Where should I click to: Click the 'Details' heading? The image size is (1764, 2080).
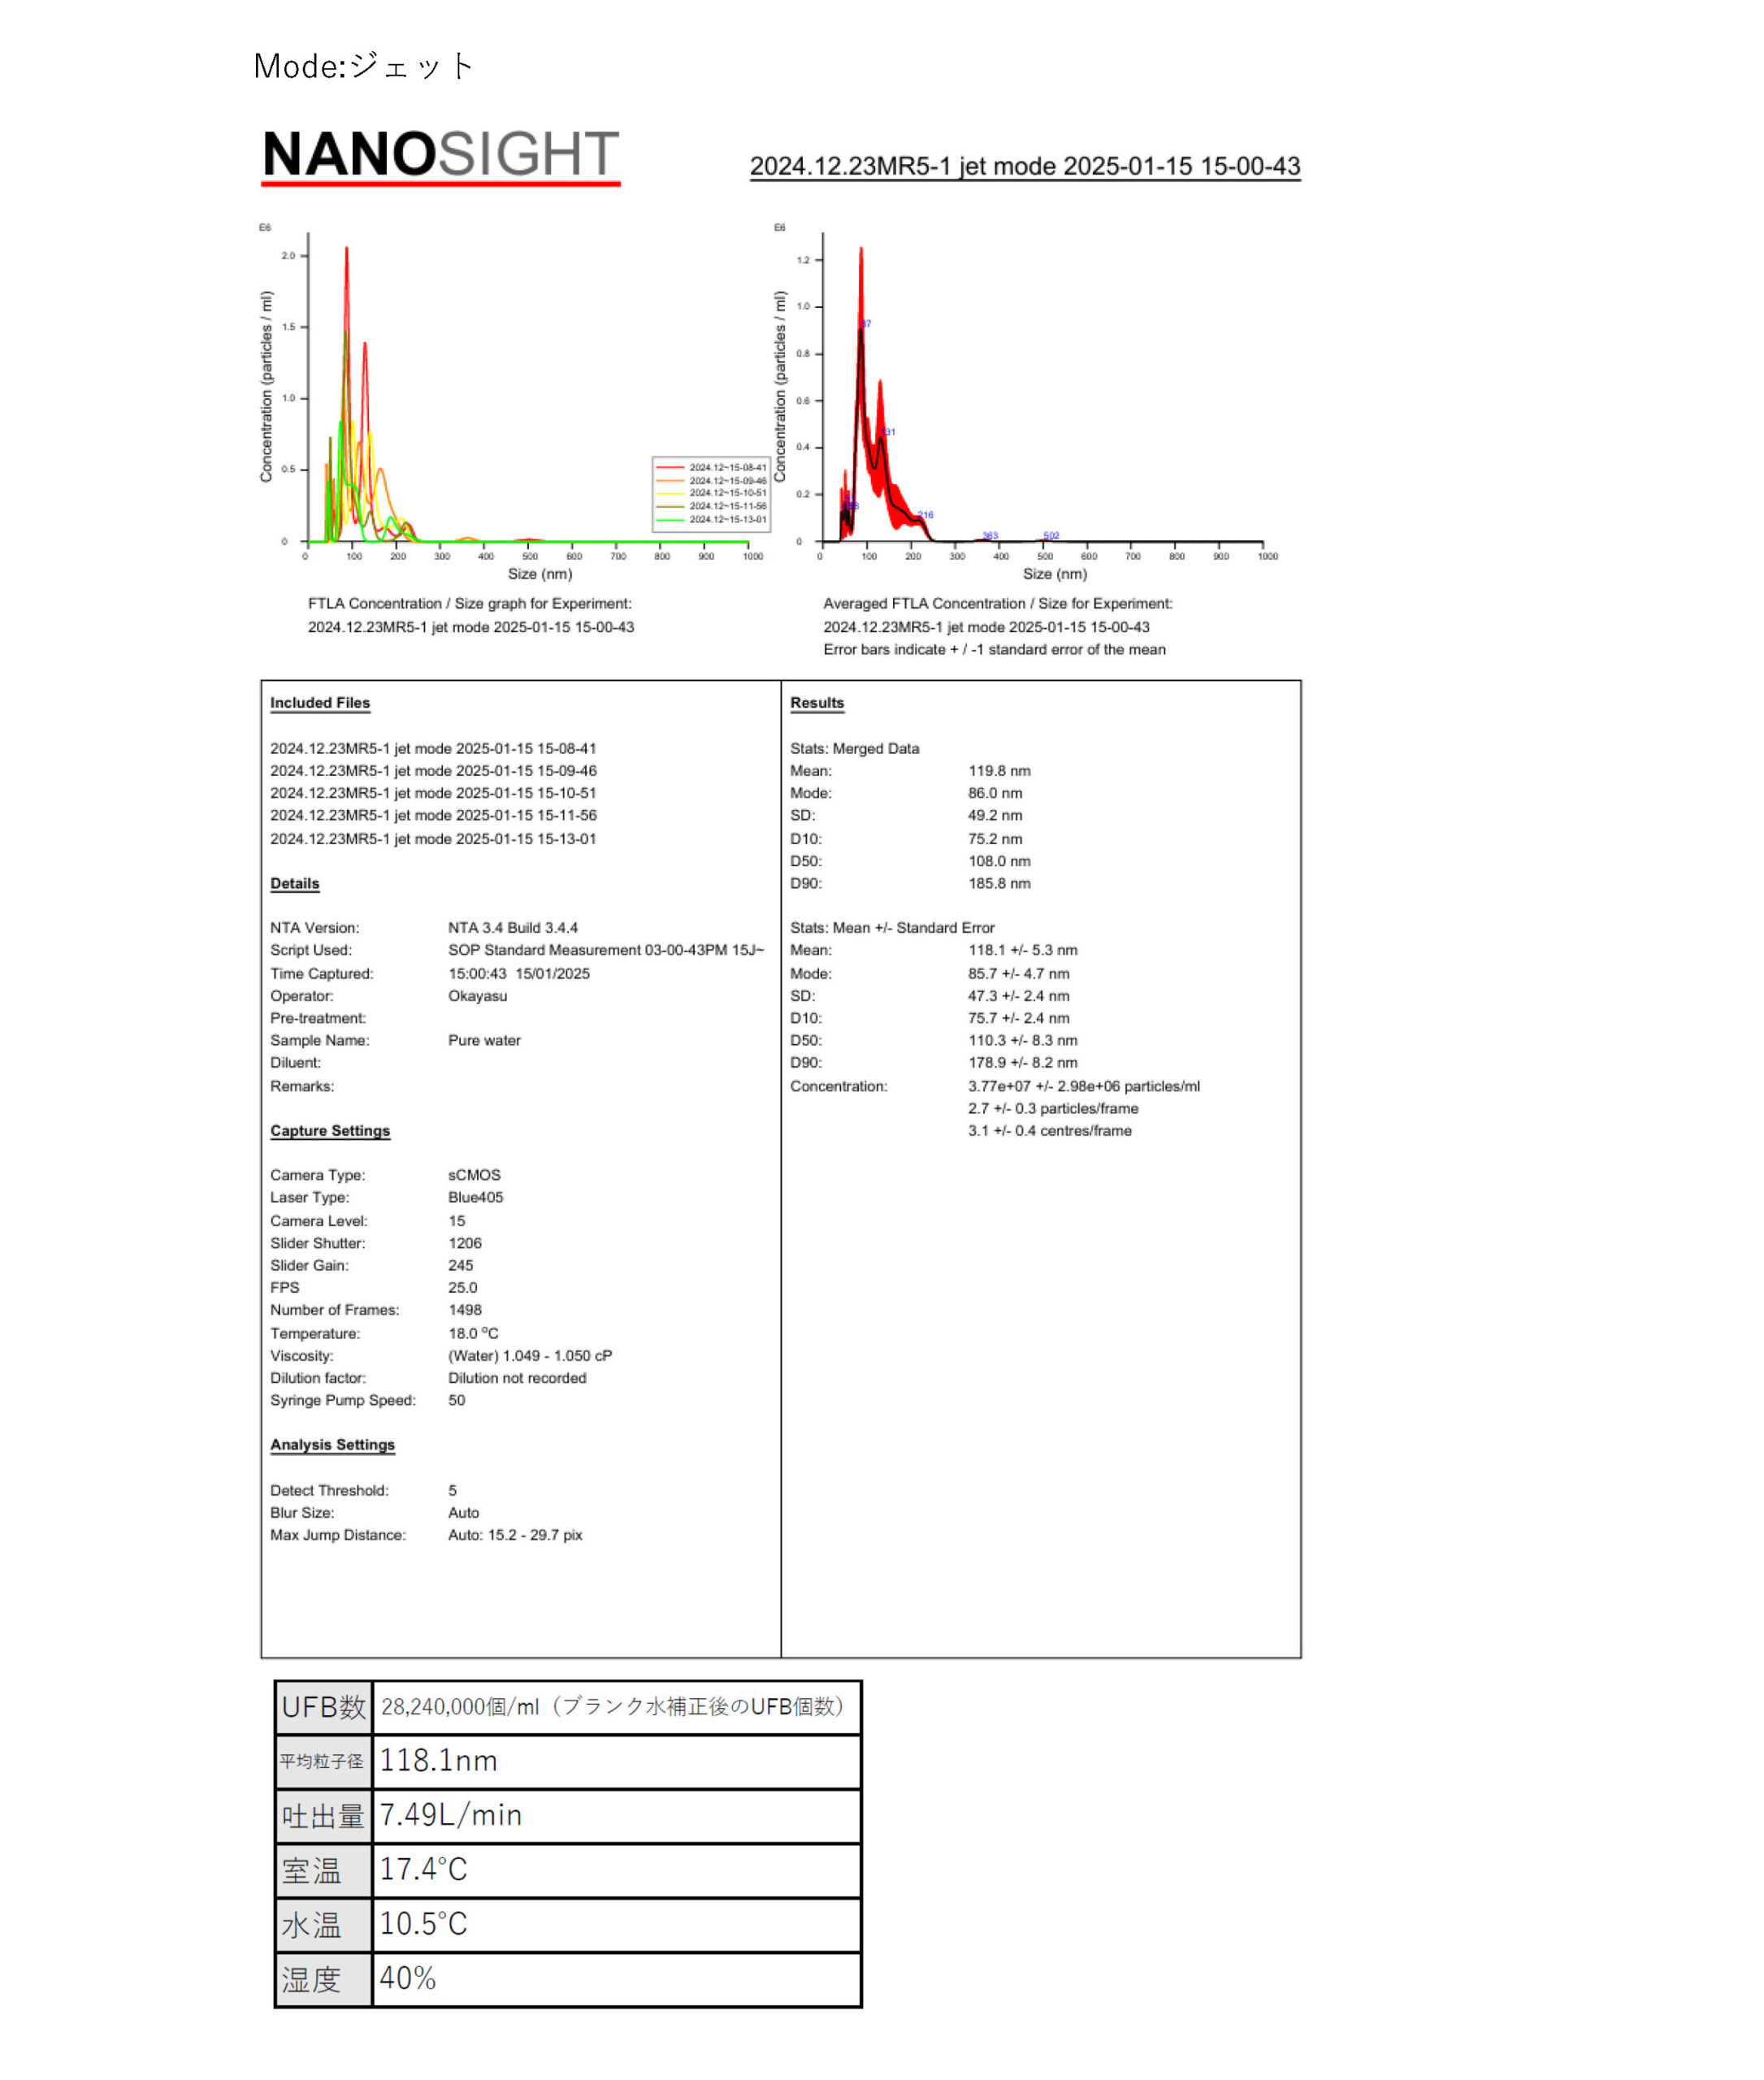(x=294, y=884)
